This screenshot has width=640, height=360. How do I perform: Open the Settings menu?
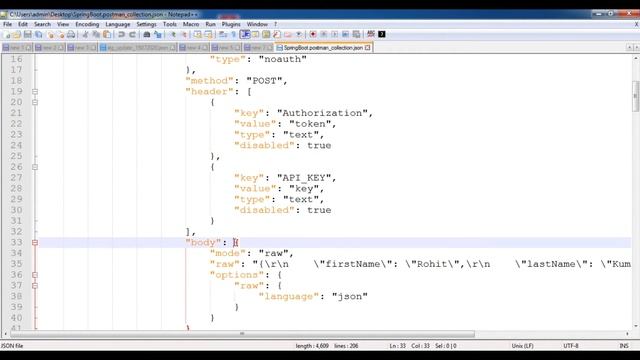point(146,24)
